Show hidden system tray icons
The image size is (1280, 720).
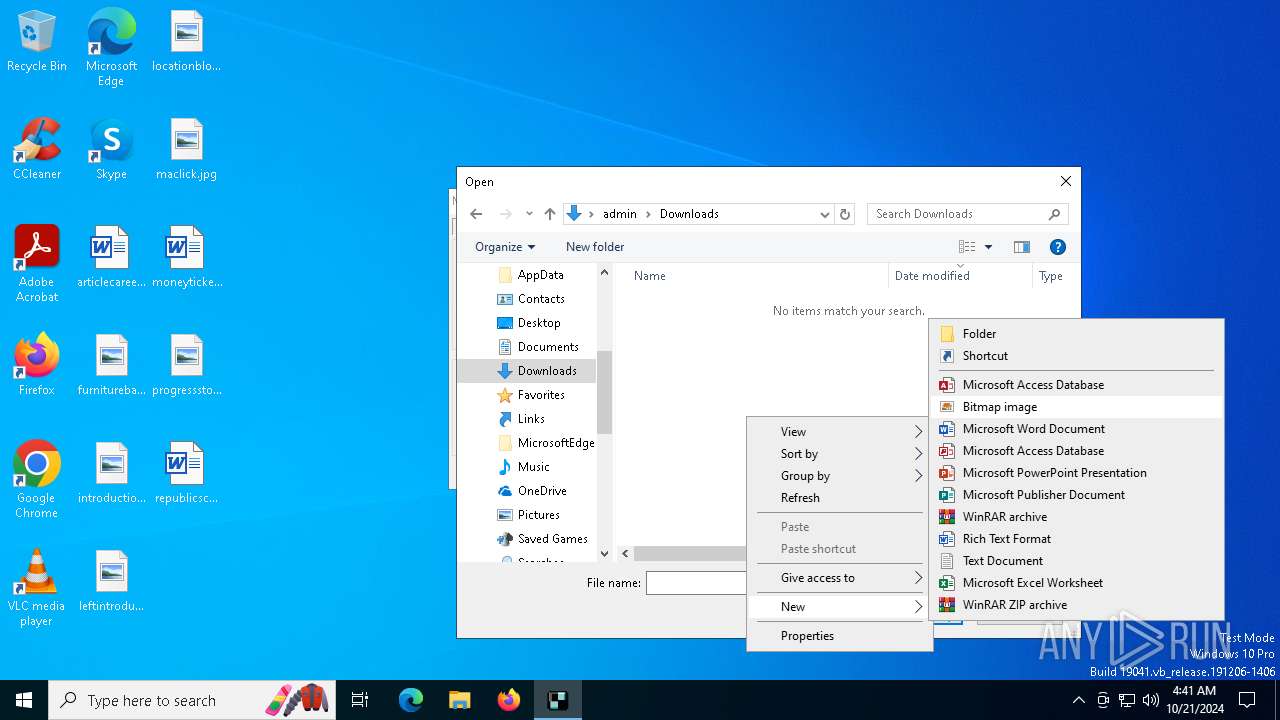click(x=1078, y=700)
